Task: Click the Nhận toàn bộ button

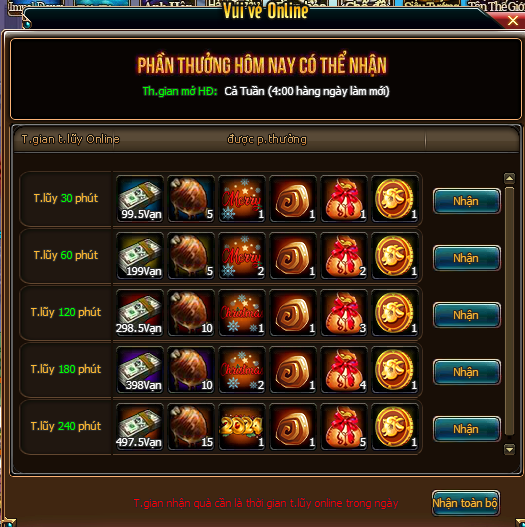Action: [x=466, y=503]
